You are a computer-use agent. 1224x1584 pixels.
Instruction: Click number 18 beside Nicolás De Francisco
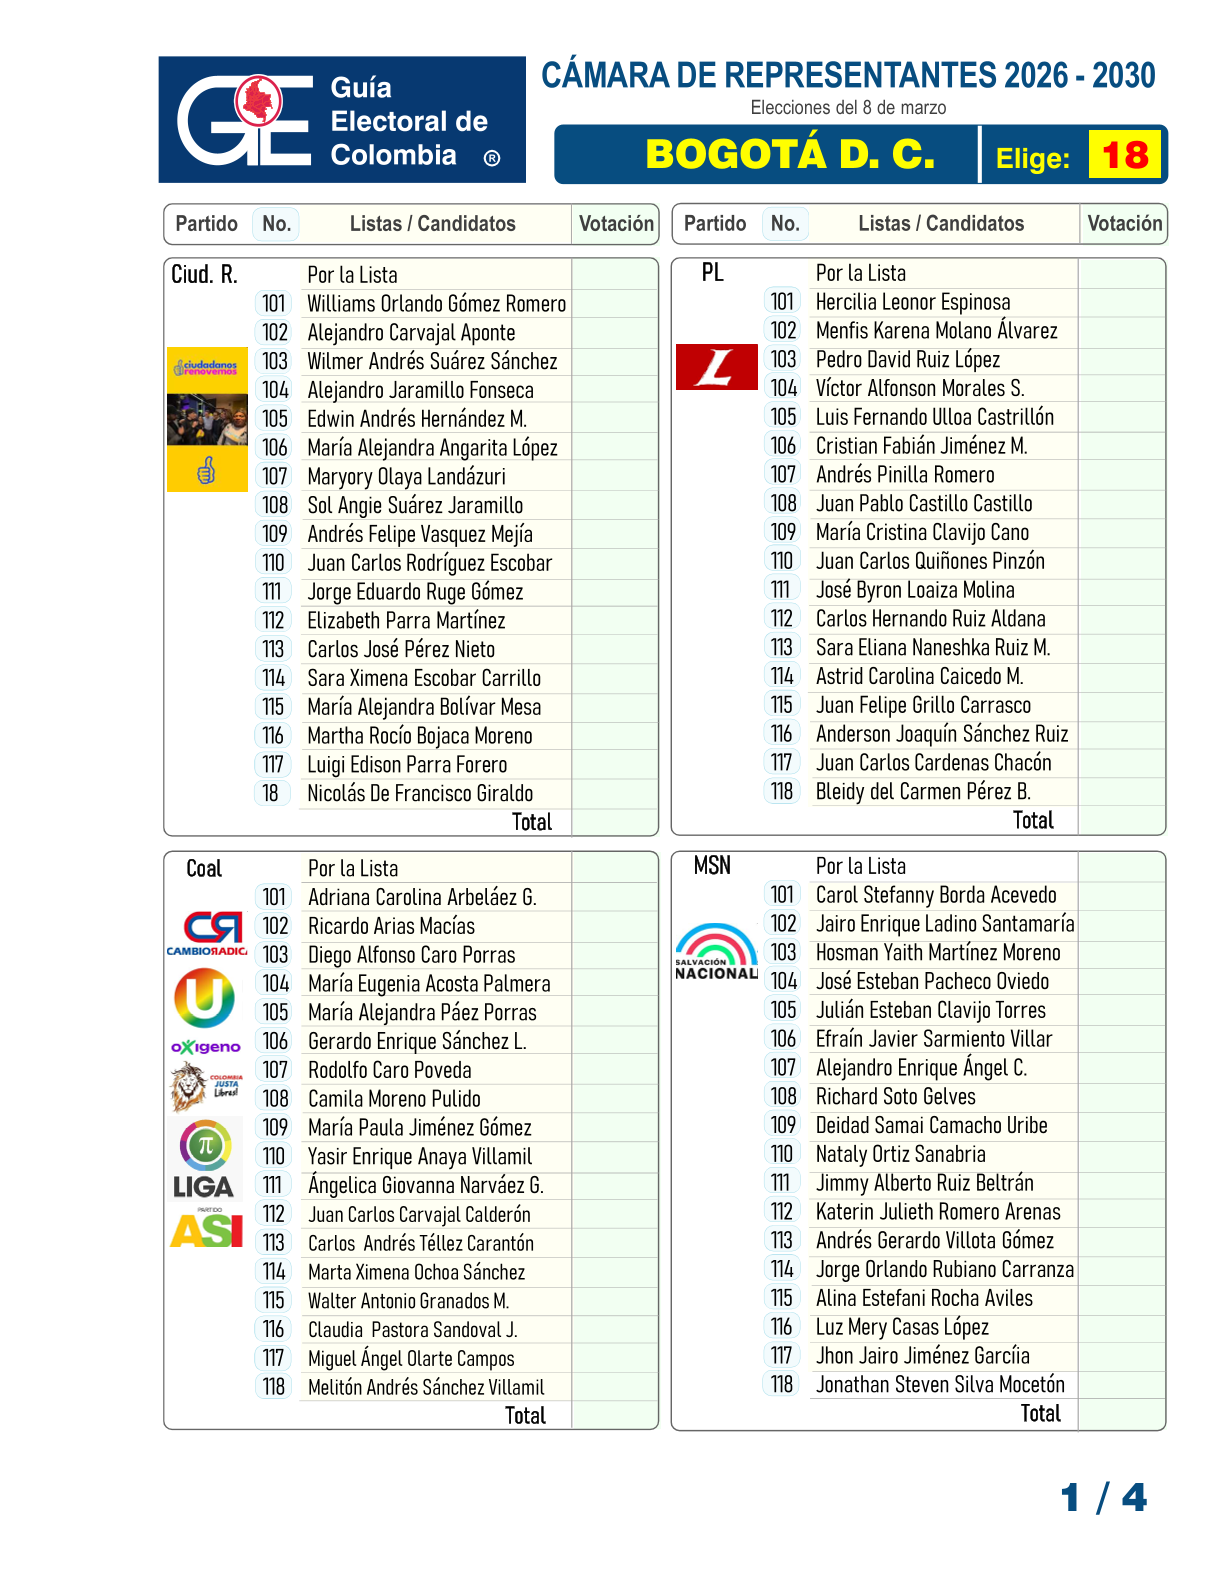(271, 794)
